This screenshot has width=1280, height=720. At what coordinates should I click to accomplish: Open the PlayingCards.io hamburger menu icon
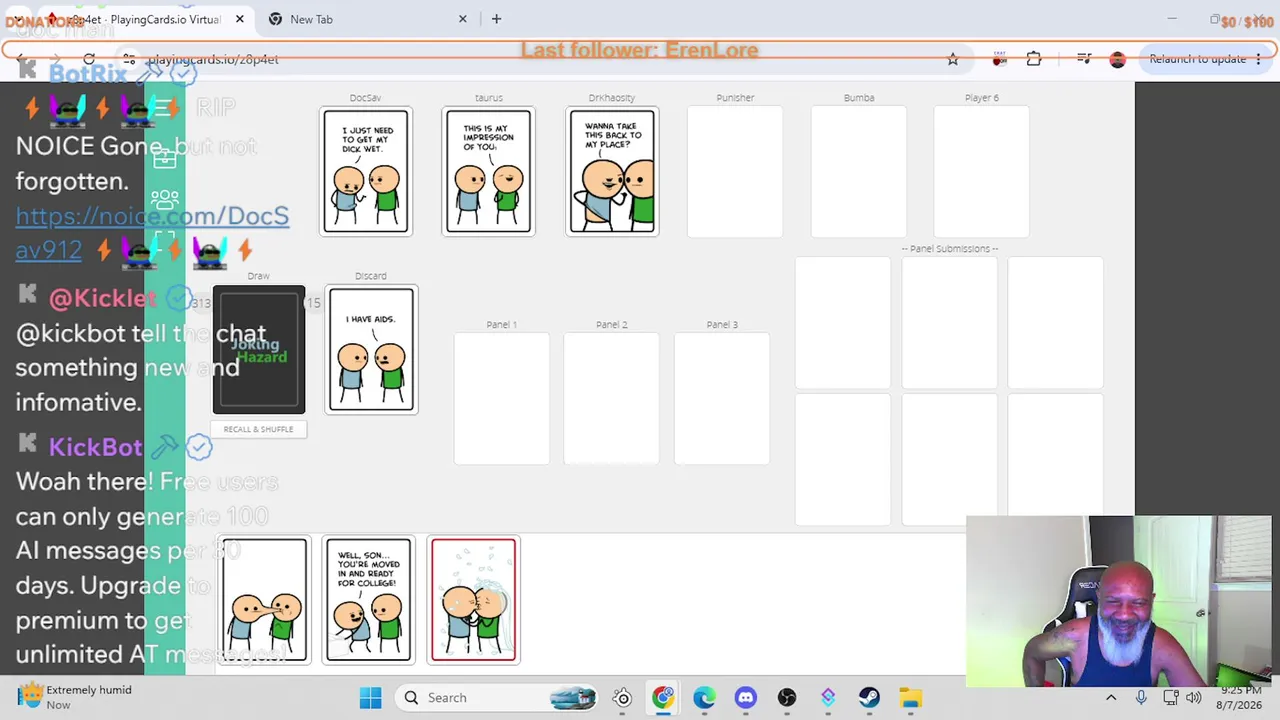click(x=165, y=107)
